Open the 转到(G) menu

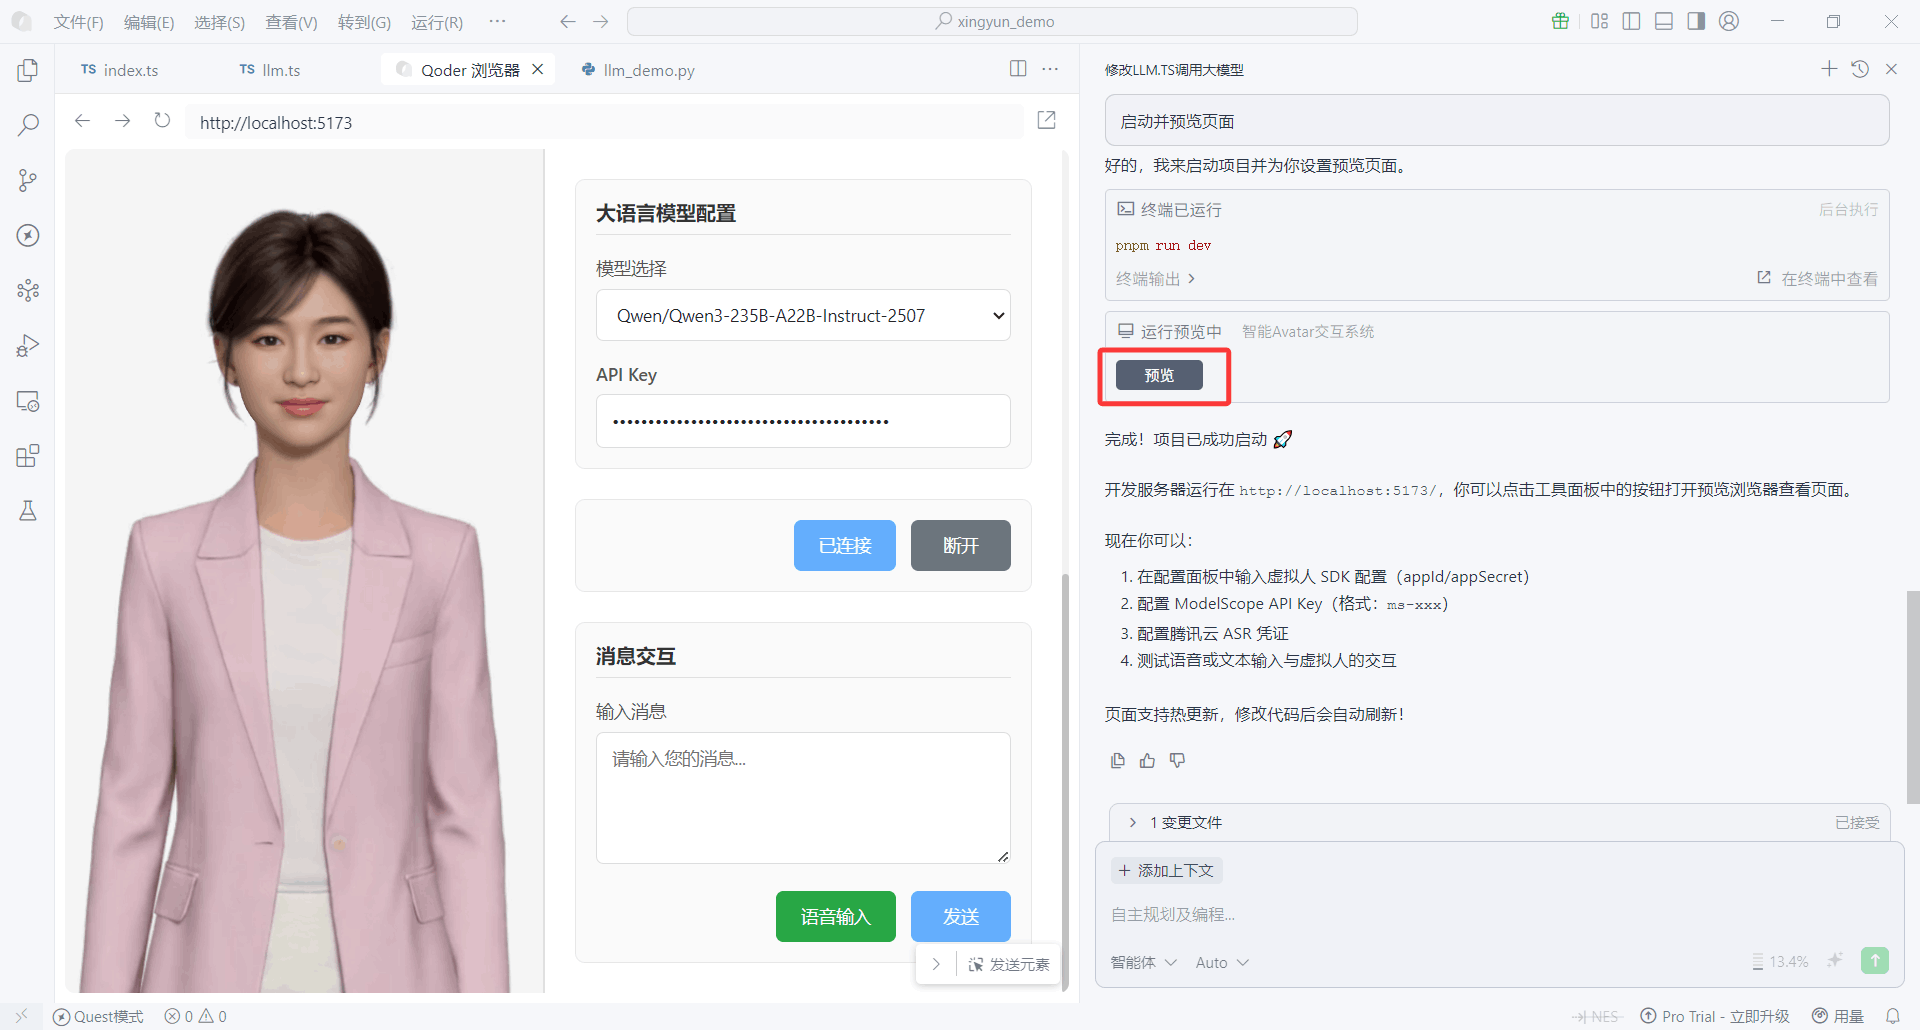[364, 22]
